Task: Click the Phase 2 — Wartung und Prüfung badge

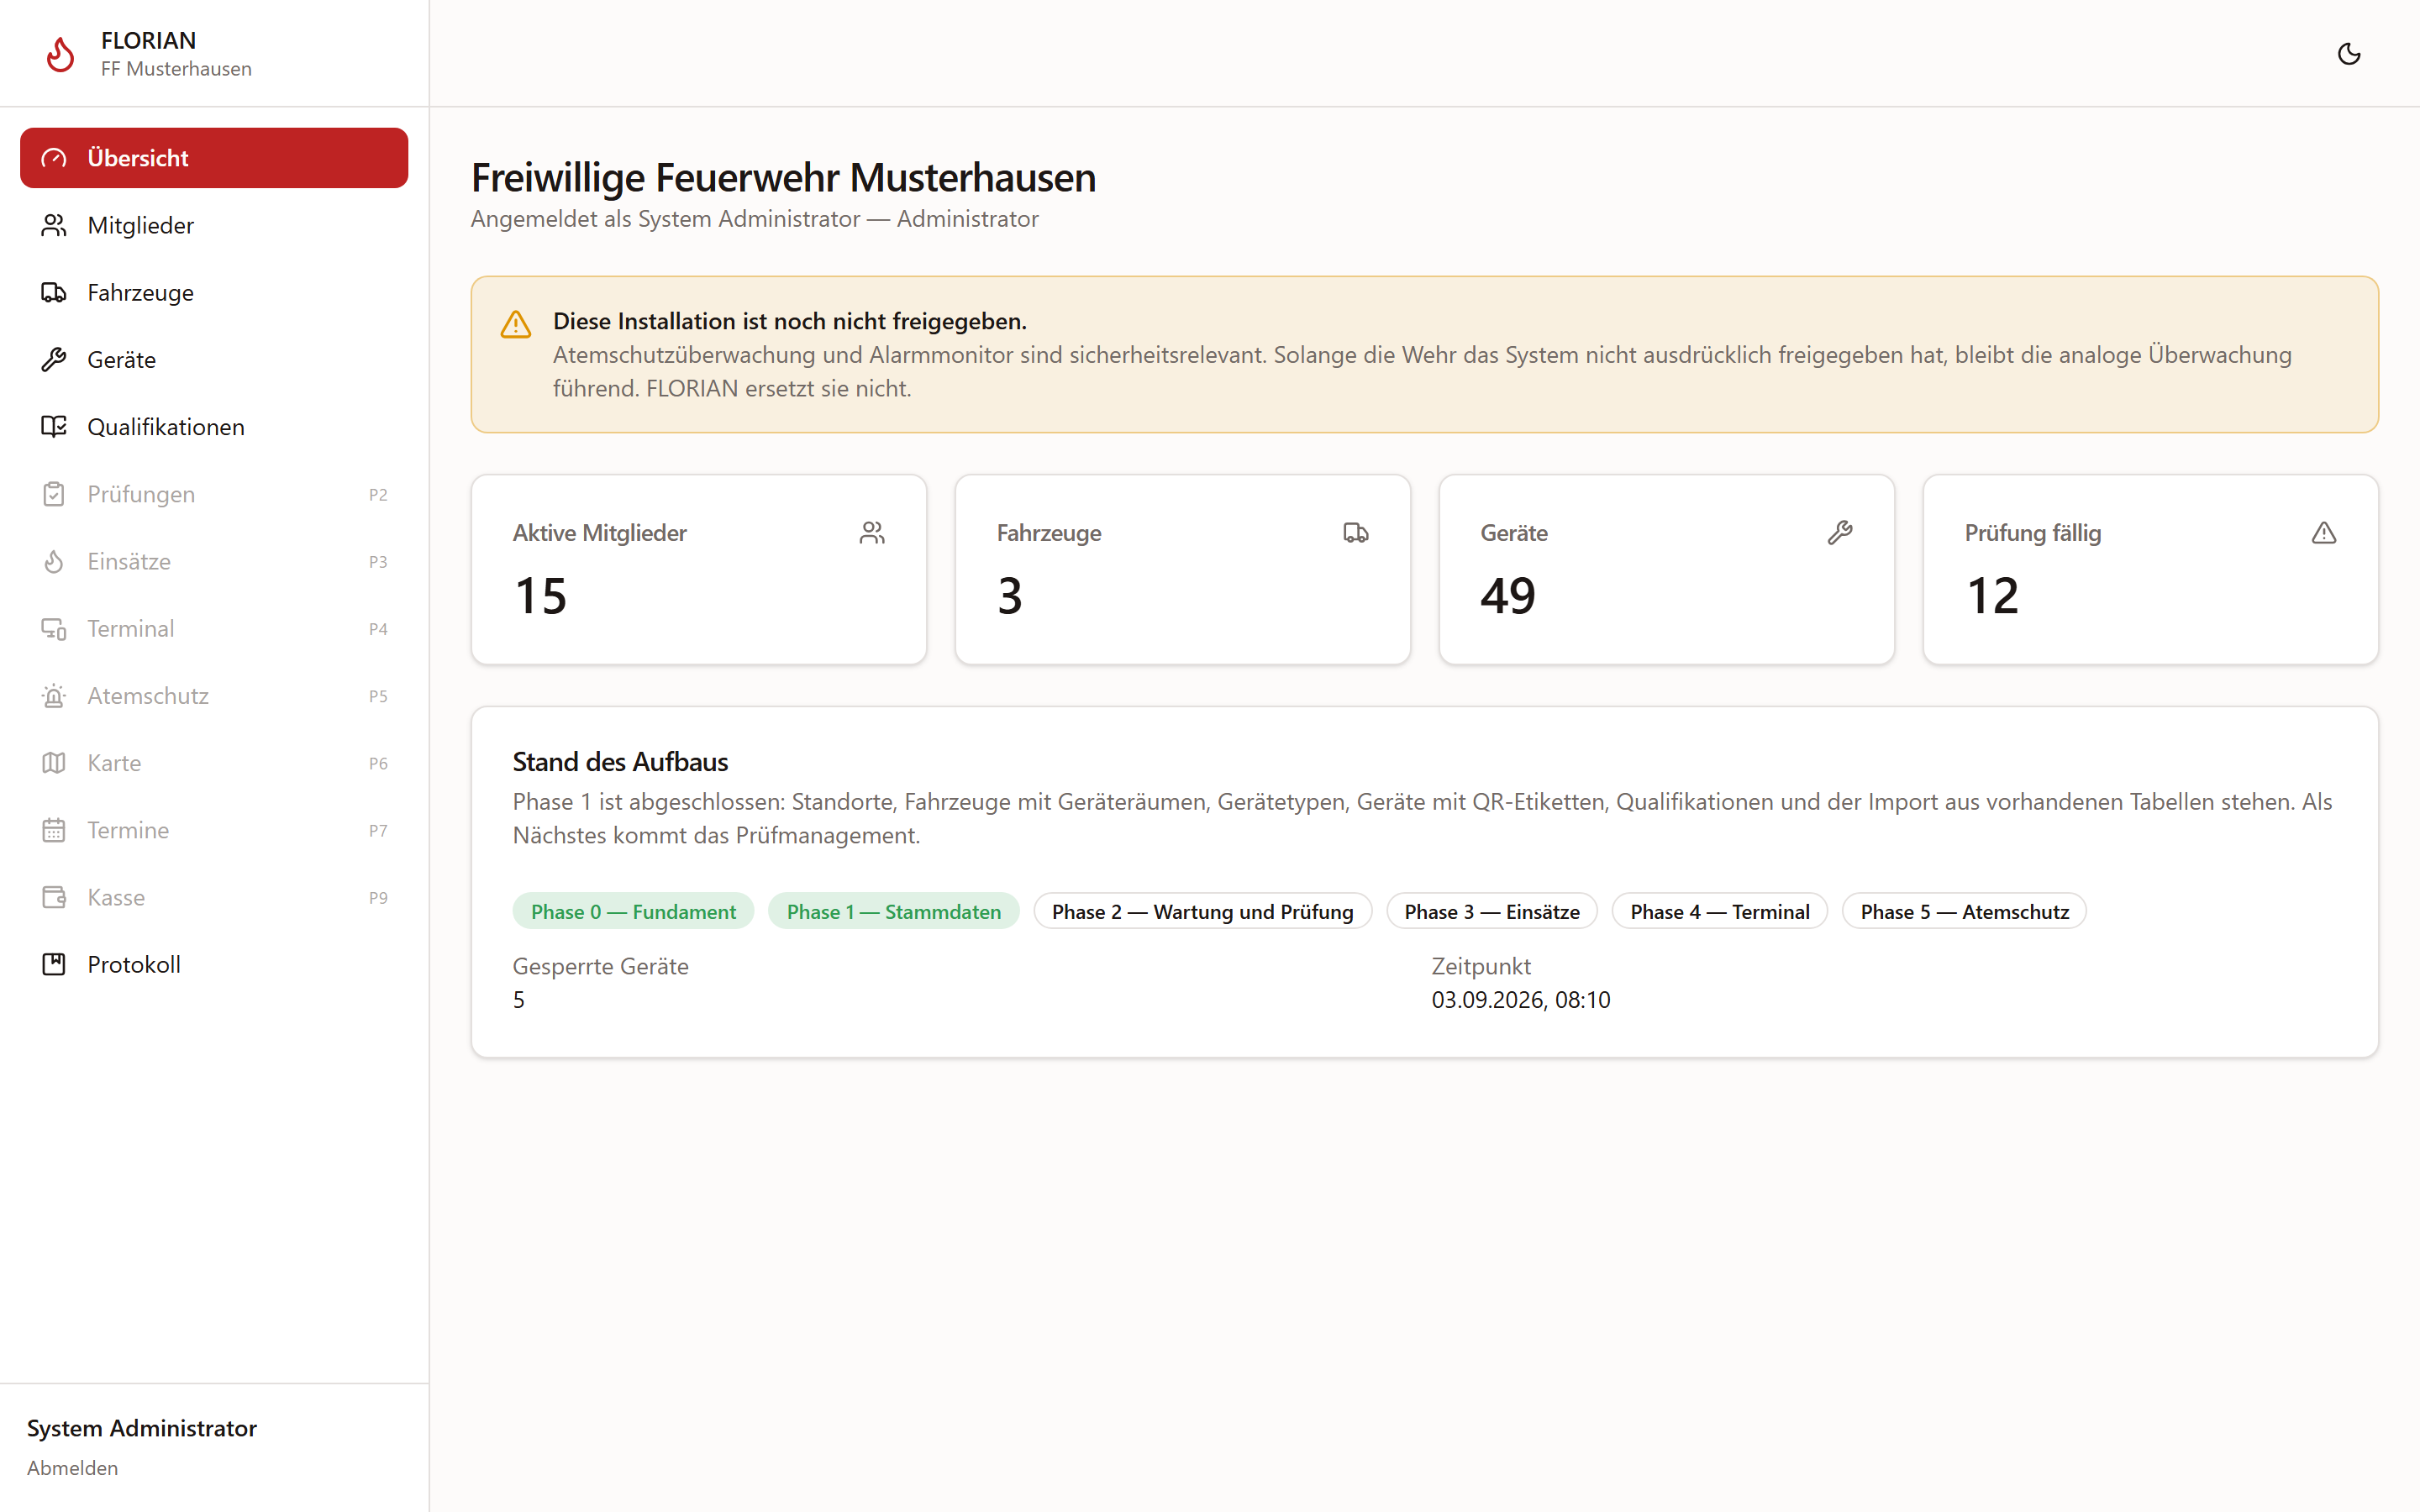Action: [1202, 911]
